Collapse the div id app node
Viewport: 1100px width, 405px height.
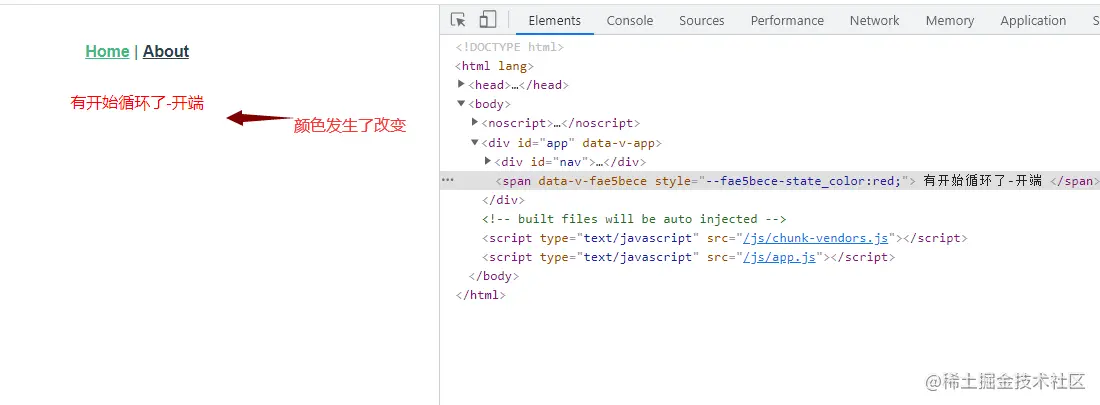tap(475, 143)
